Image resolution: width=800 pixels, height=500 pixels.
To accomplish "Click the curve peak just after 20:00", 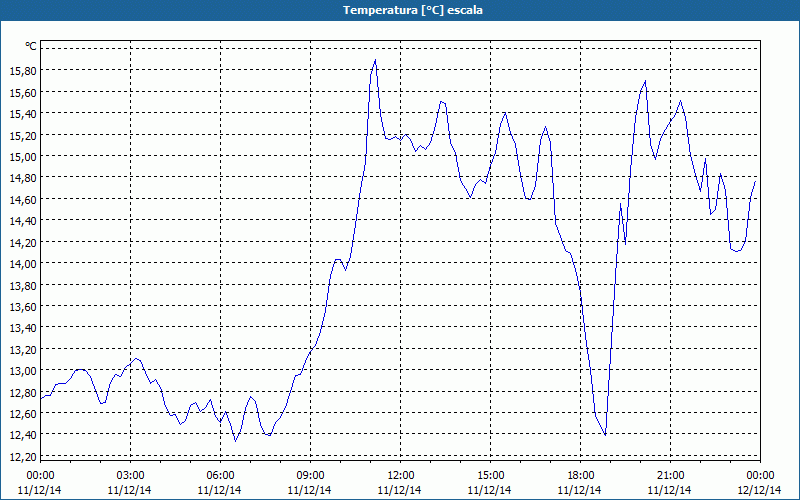I will [x=645, y=81].
